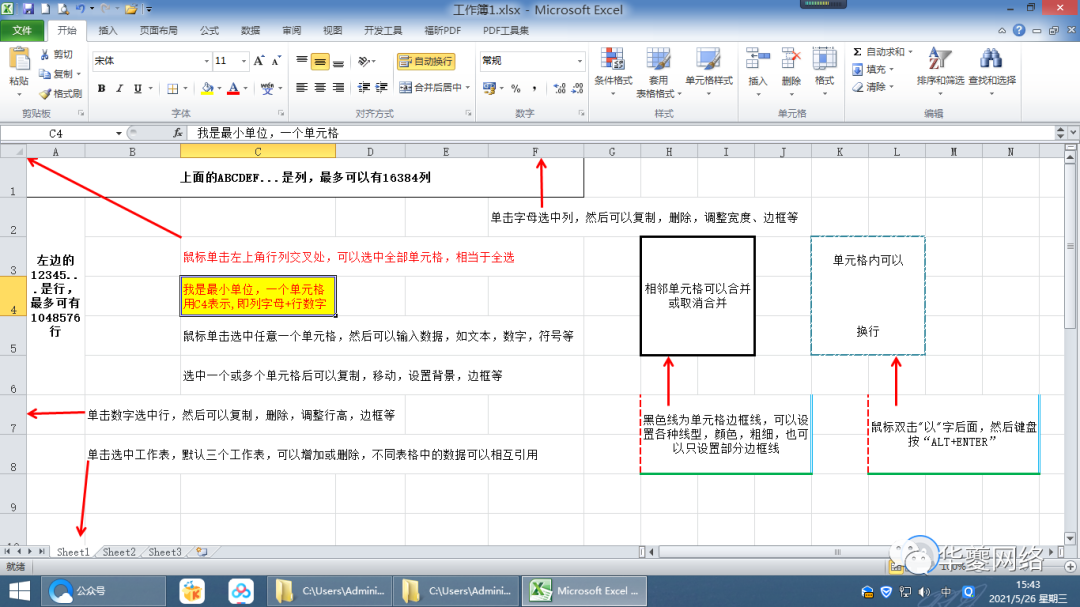Click the insert function fx button
Viewport: 1080px width, 607px height.
click(178, 133)
